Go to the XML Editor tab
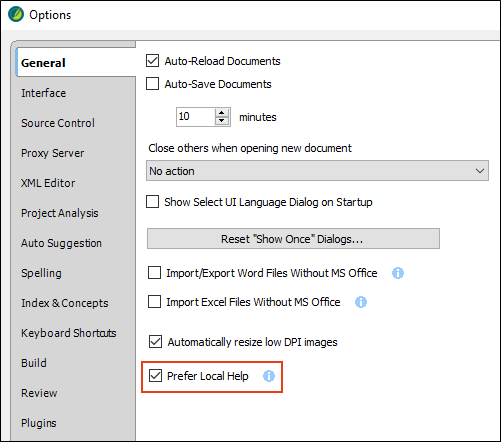501x442 pixels. (48, 183)
